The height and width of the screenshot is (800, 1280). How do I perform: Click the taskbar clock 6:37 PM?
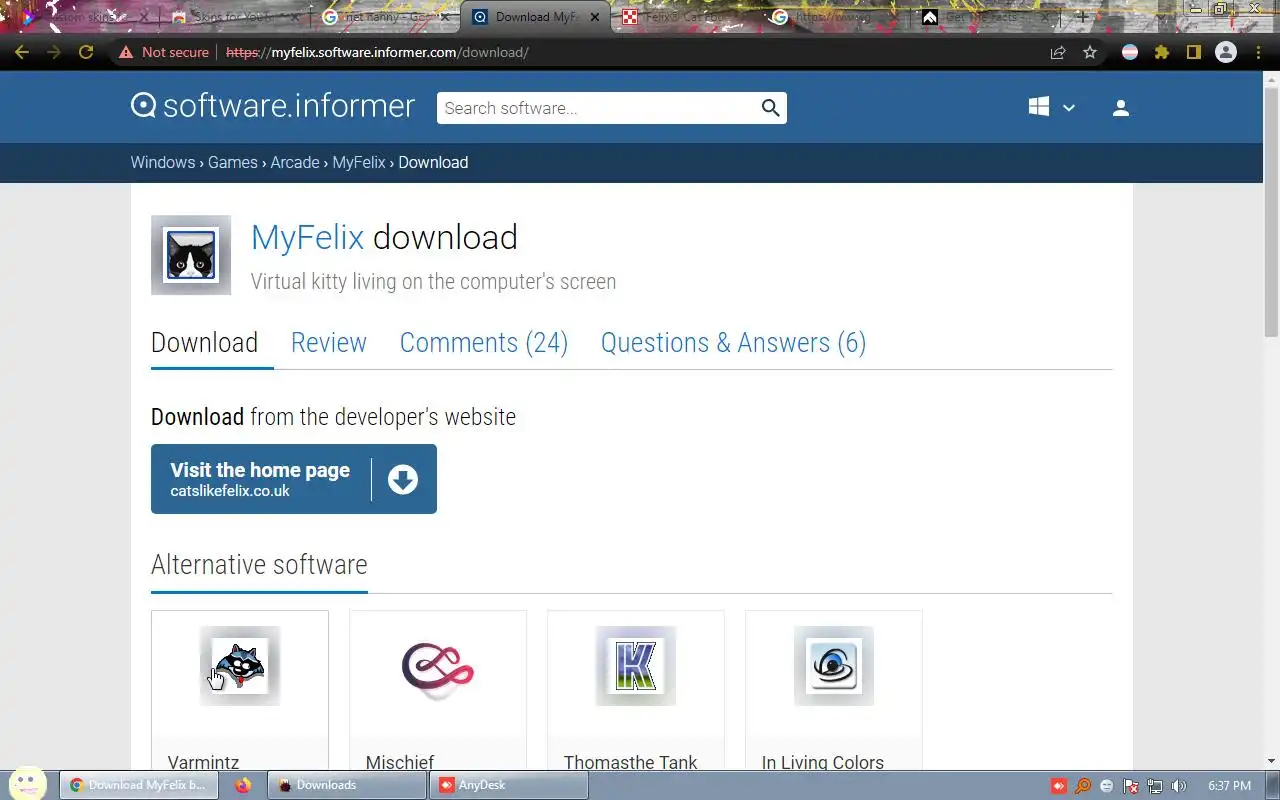tap(1229, 786)
